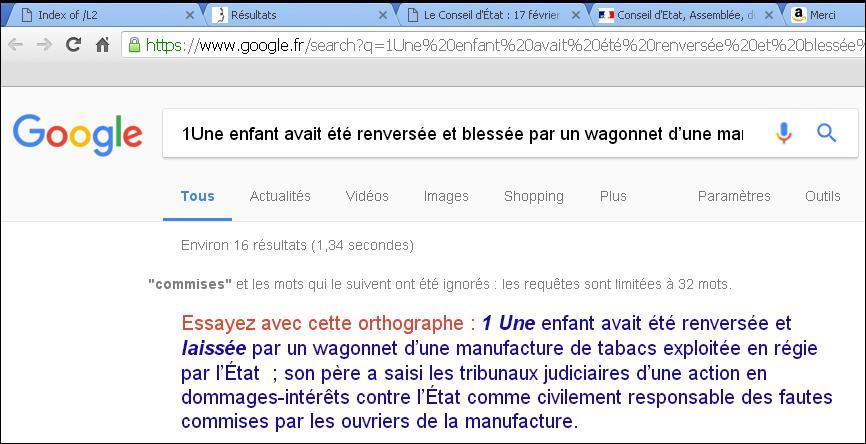The height and width of the screenshot is (444, 866).
Task: Select the Images search filter
Action: tap(446, 196)
